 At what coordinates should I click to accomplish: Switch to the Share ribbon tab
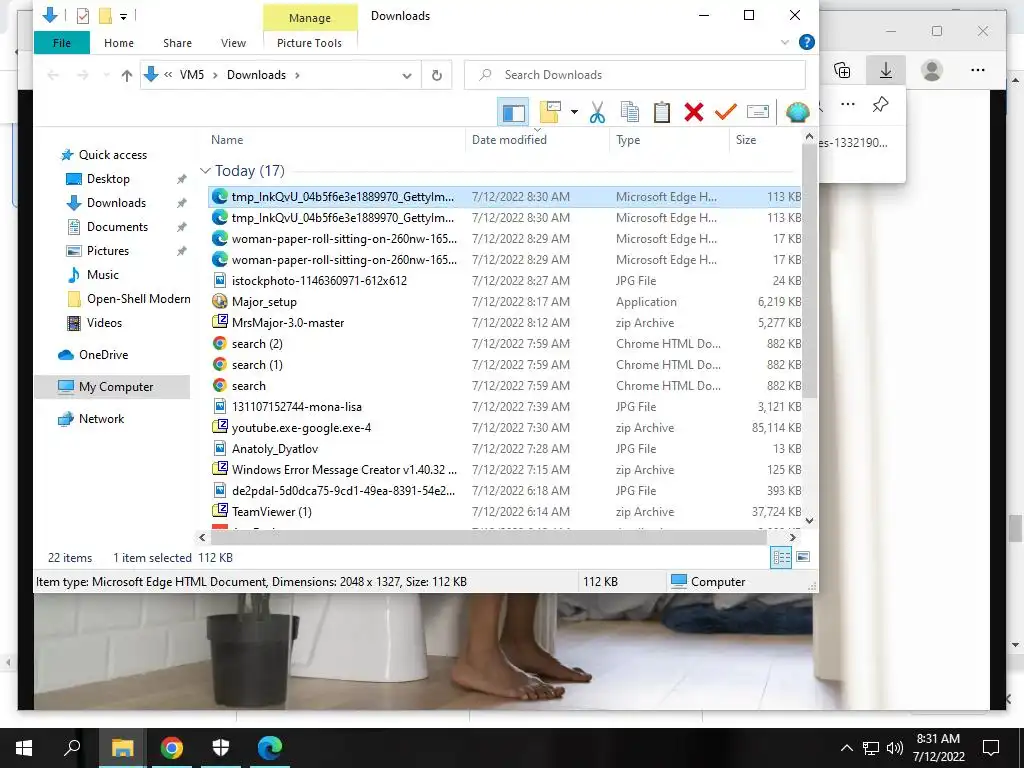pyautogui.click(x=178, y=43)
